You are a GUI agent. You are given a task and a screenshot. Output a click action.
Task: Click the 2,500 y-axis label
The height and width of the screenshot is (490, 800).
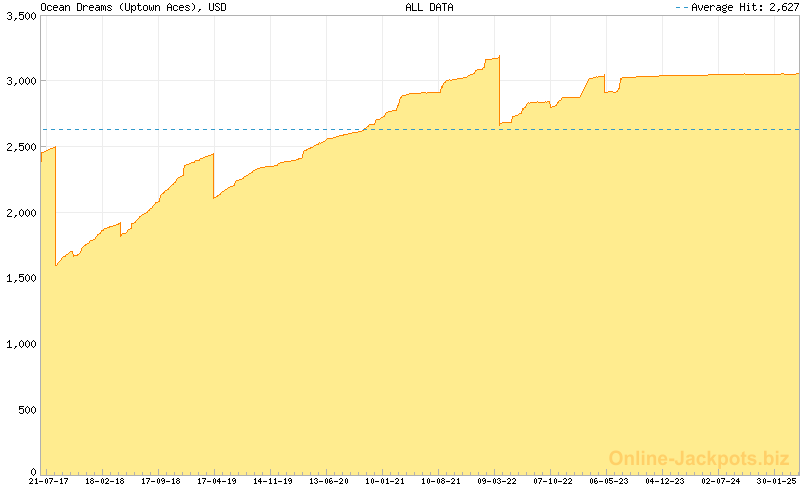pos(20,147)
